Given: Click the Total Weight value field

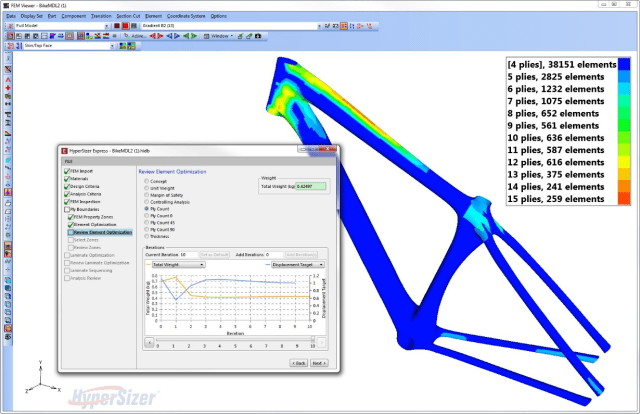Looking at the screenshot, I should click(311, 186).
